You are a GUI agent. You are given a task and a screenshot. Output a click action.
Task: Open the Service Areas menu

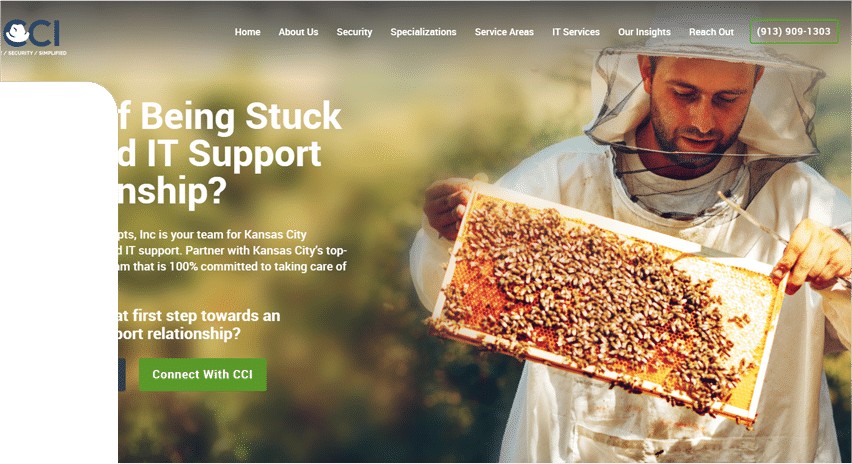pos(504,32)
